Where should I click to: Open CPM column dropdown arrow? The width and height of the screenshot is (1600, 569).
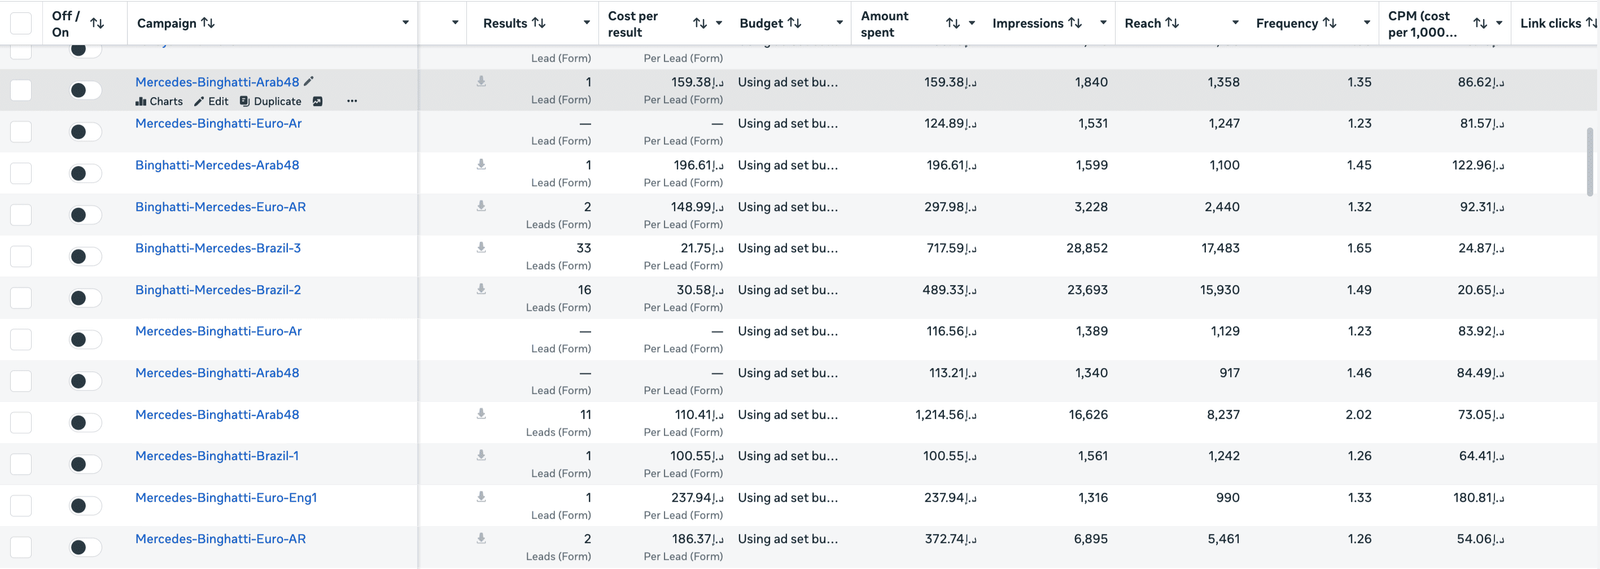1499,23
